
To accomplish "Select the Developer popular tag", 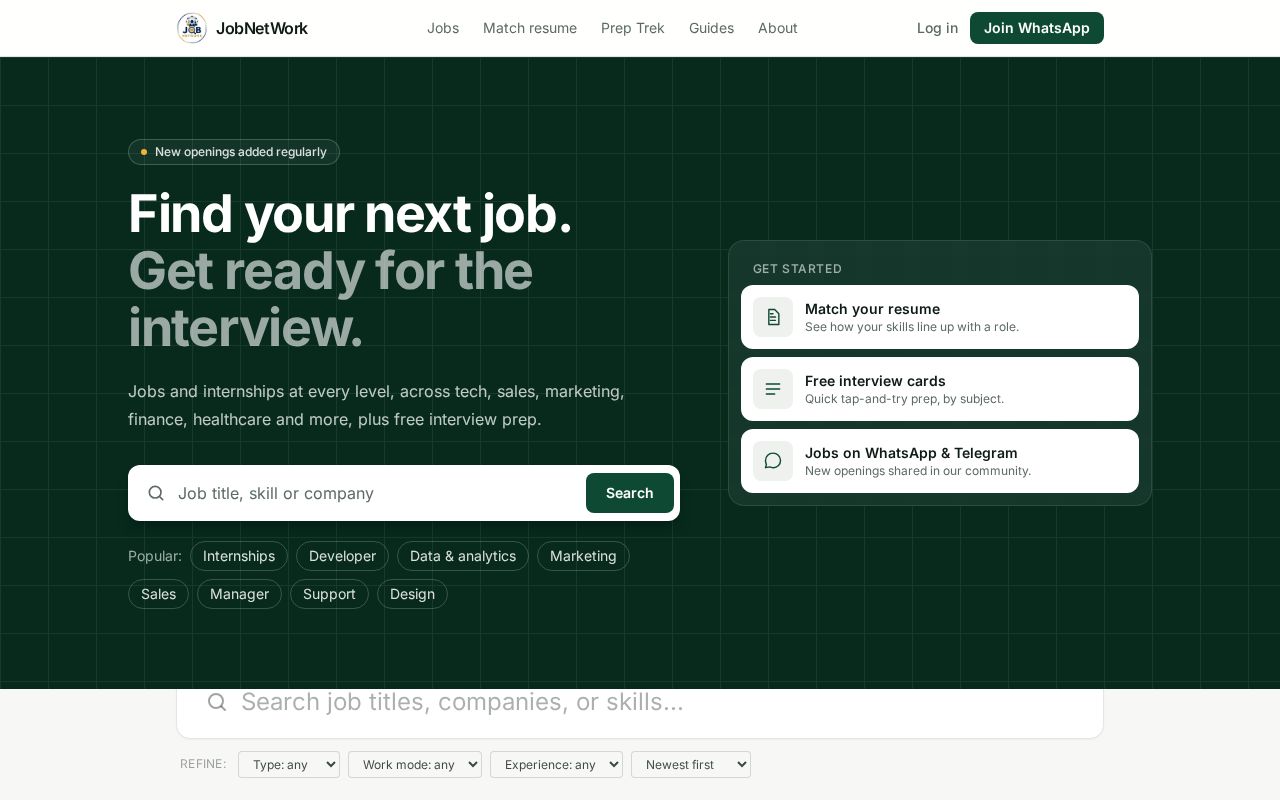I will [x=342, y=556].
